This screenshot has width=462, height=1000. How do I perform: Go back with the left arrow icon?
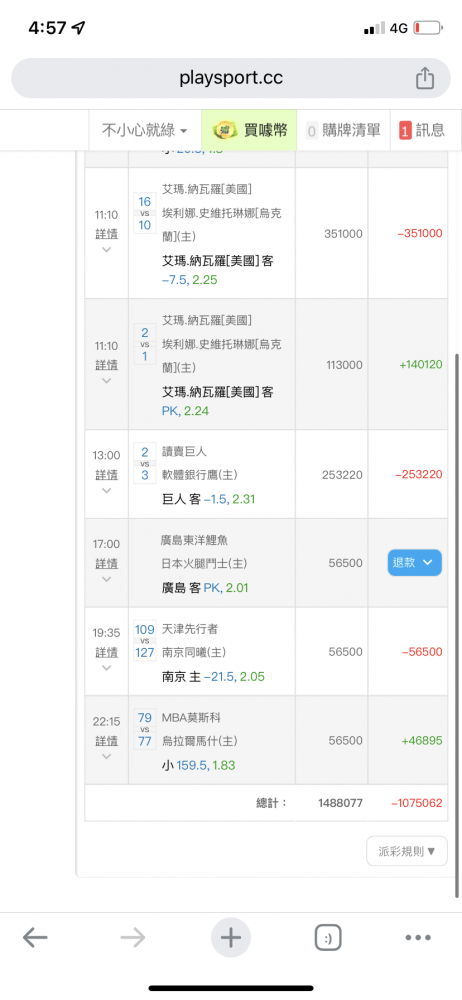click(35, 937)
